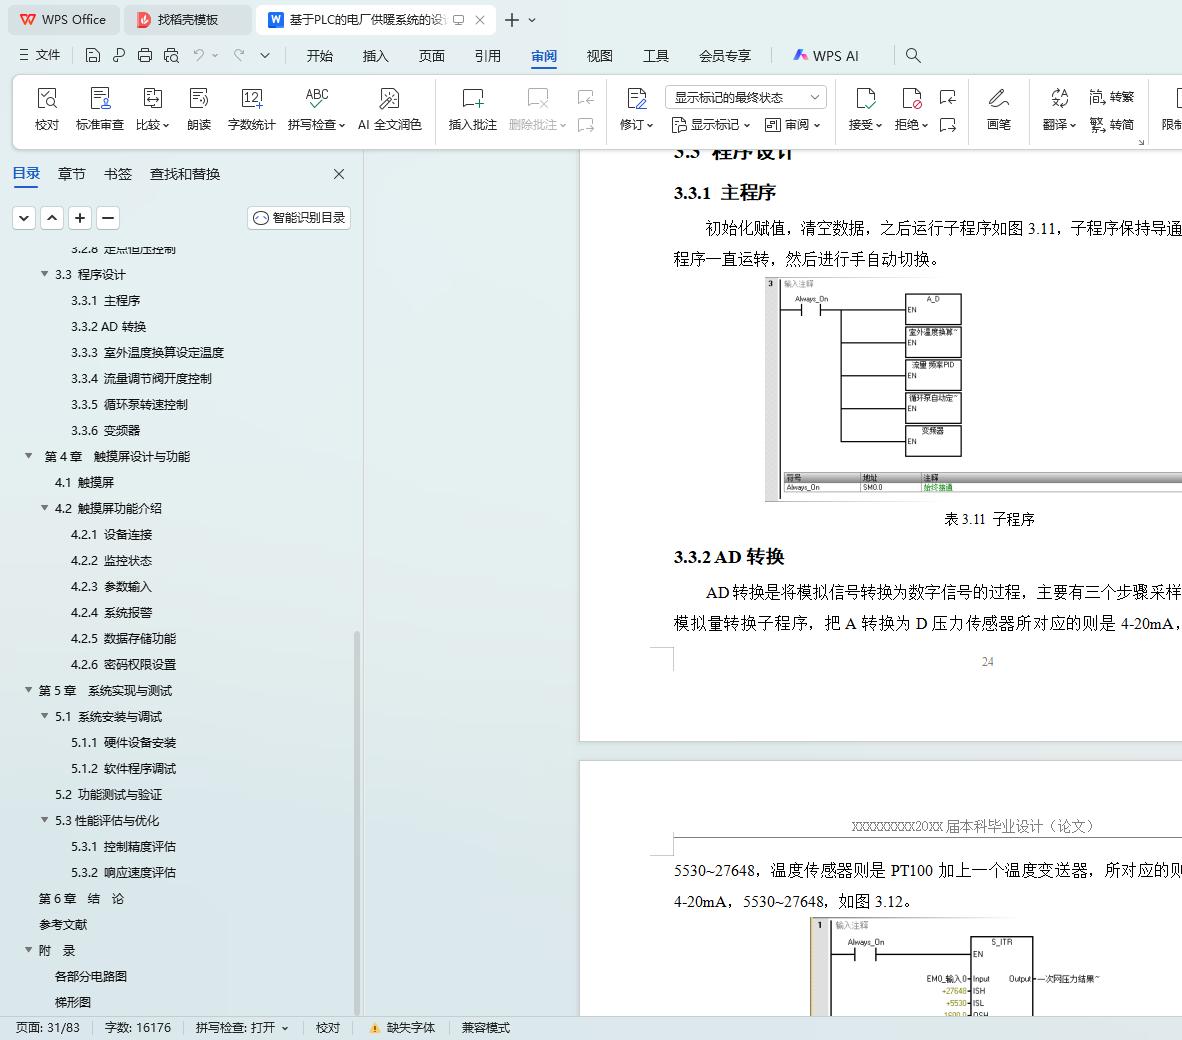Viewport: 1182px width, 1040px height.
Task: Open a new tab with plus button
Action: coord(512,20)
